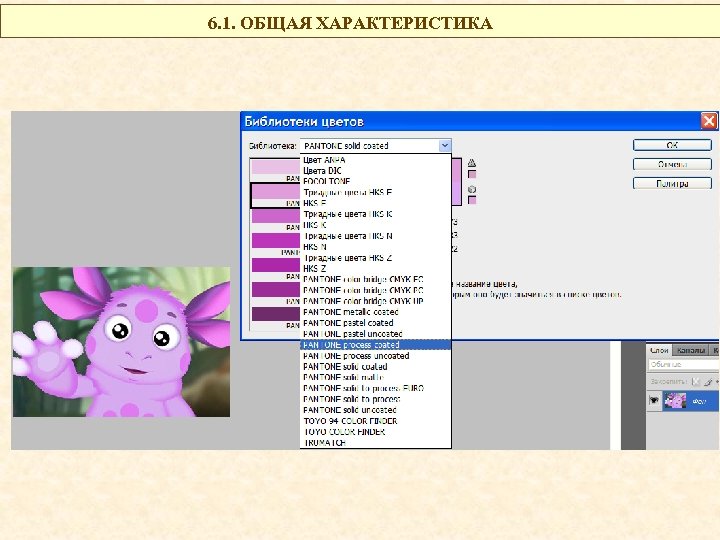Select Триадные цвета HKS E

376,192
